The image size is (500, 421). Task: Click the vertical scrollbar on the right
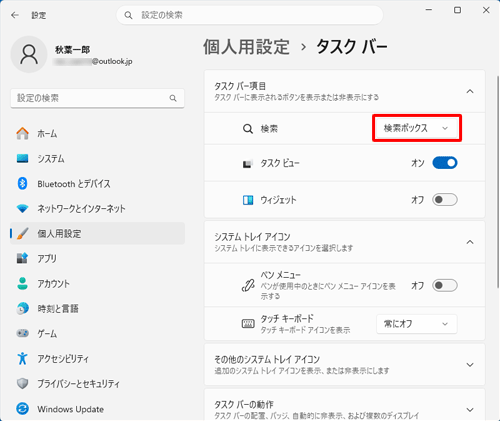[x=498, y=182]
